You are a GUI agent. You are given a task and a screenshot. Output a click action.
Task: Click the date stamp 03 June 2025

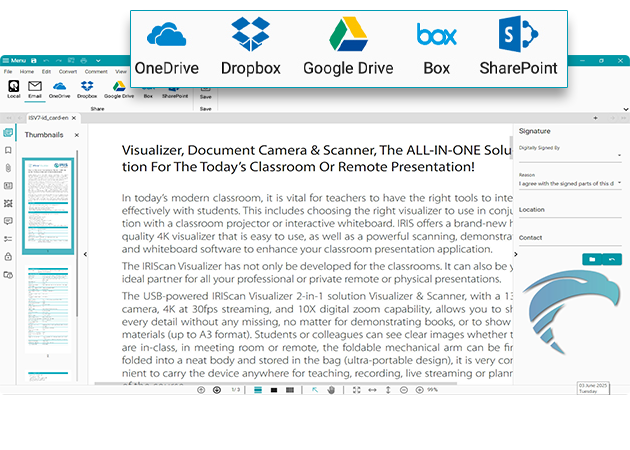point(593,388)
